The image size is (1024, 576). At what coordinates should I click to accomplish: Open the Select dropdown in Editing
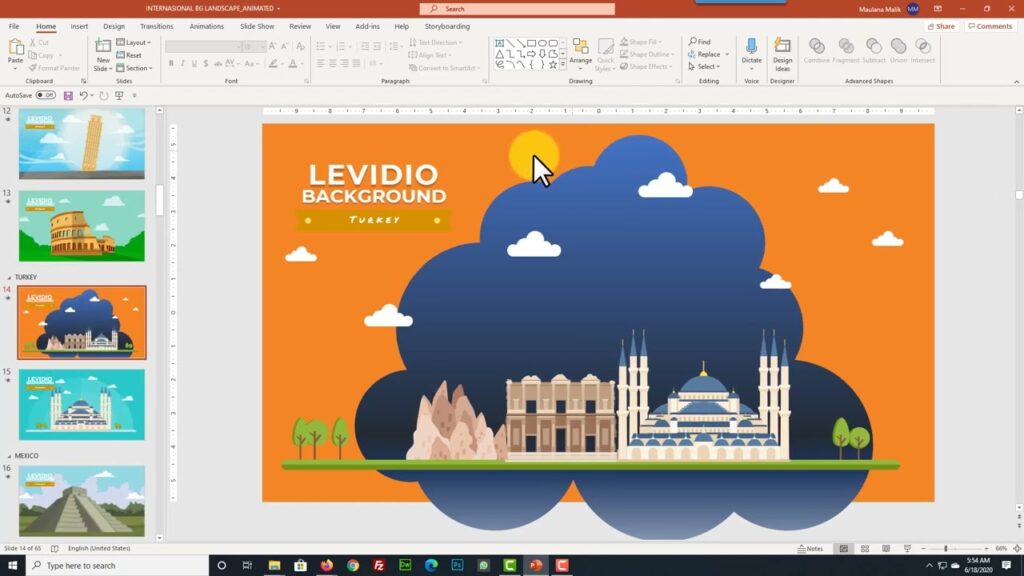[704, 67]
